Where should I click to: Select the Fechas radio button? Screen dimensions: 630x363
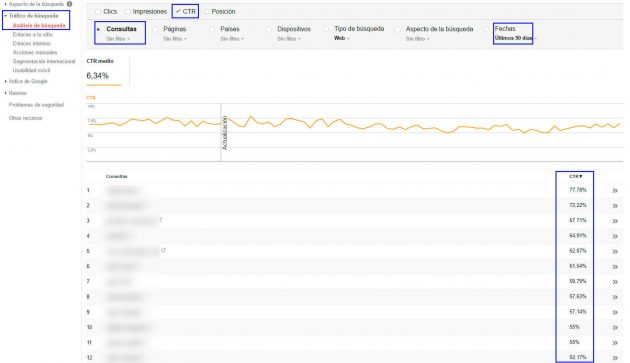pyautogui.click(x=487, y=29)
